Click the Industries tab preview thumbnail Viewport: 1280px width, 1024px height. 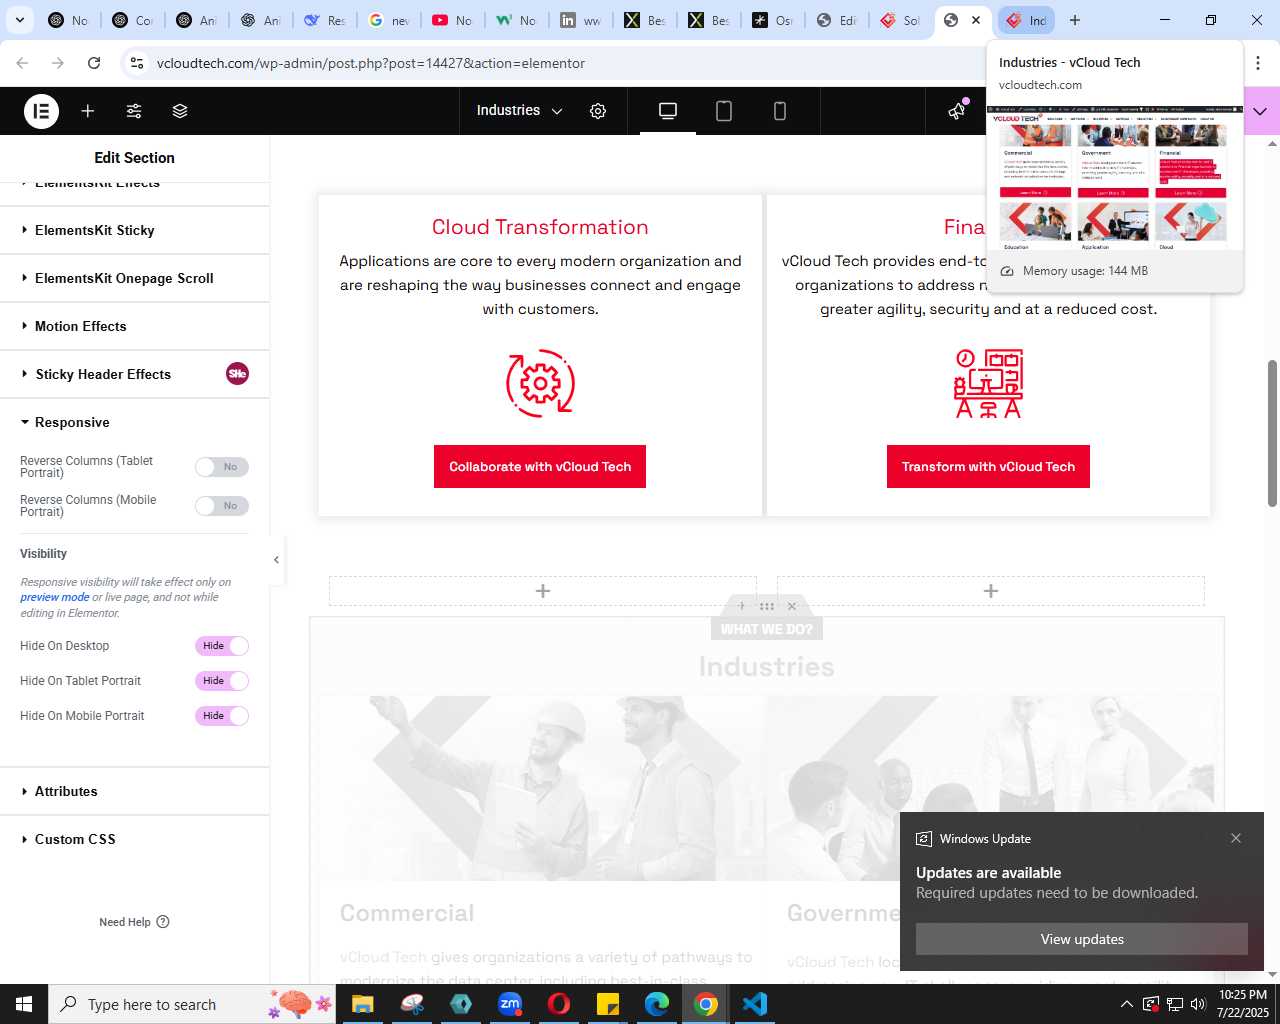click(1114, 177)
